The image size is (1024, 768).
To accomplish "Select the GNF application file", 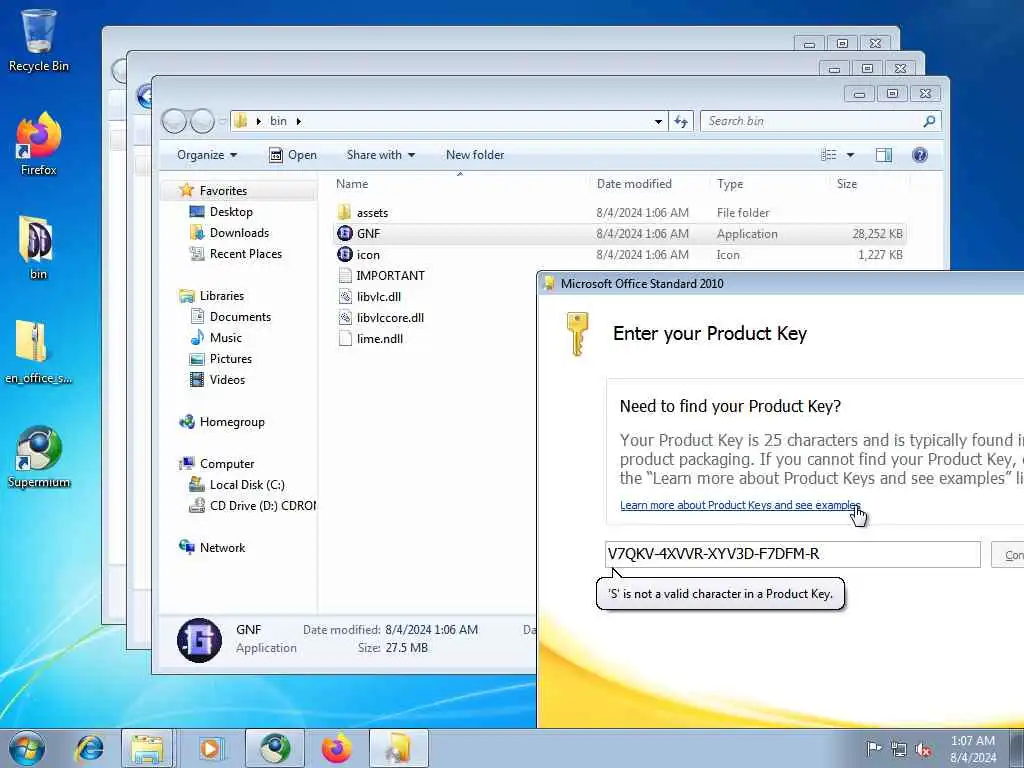I will [620, 234].
